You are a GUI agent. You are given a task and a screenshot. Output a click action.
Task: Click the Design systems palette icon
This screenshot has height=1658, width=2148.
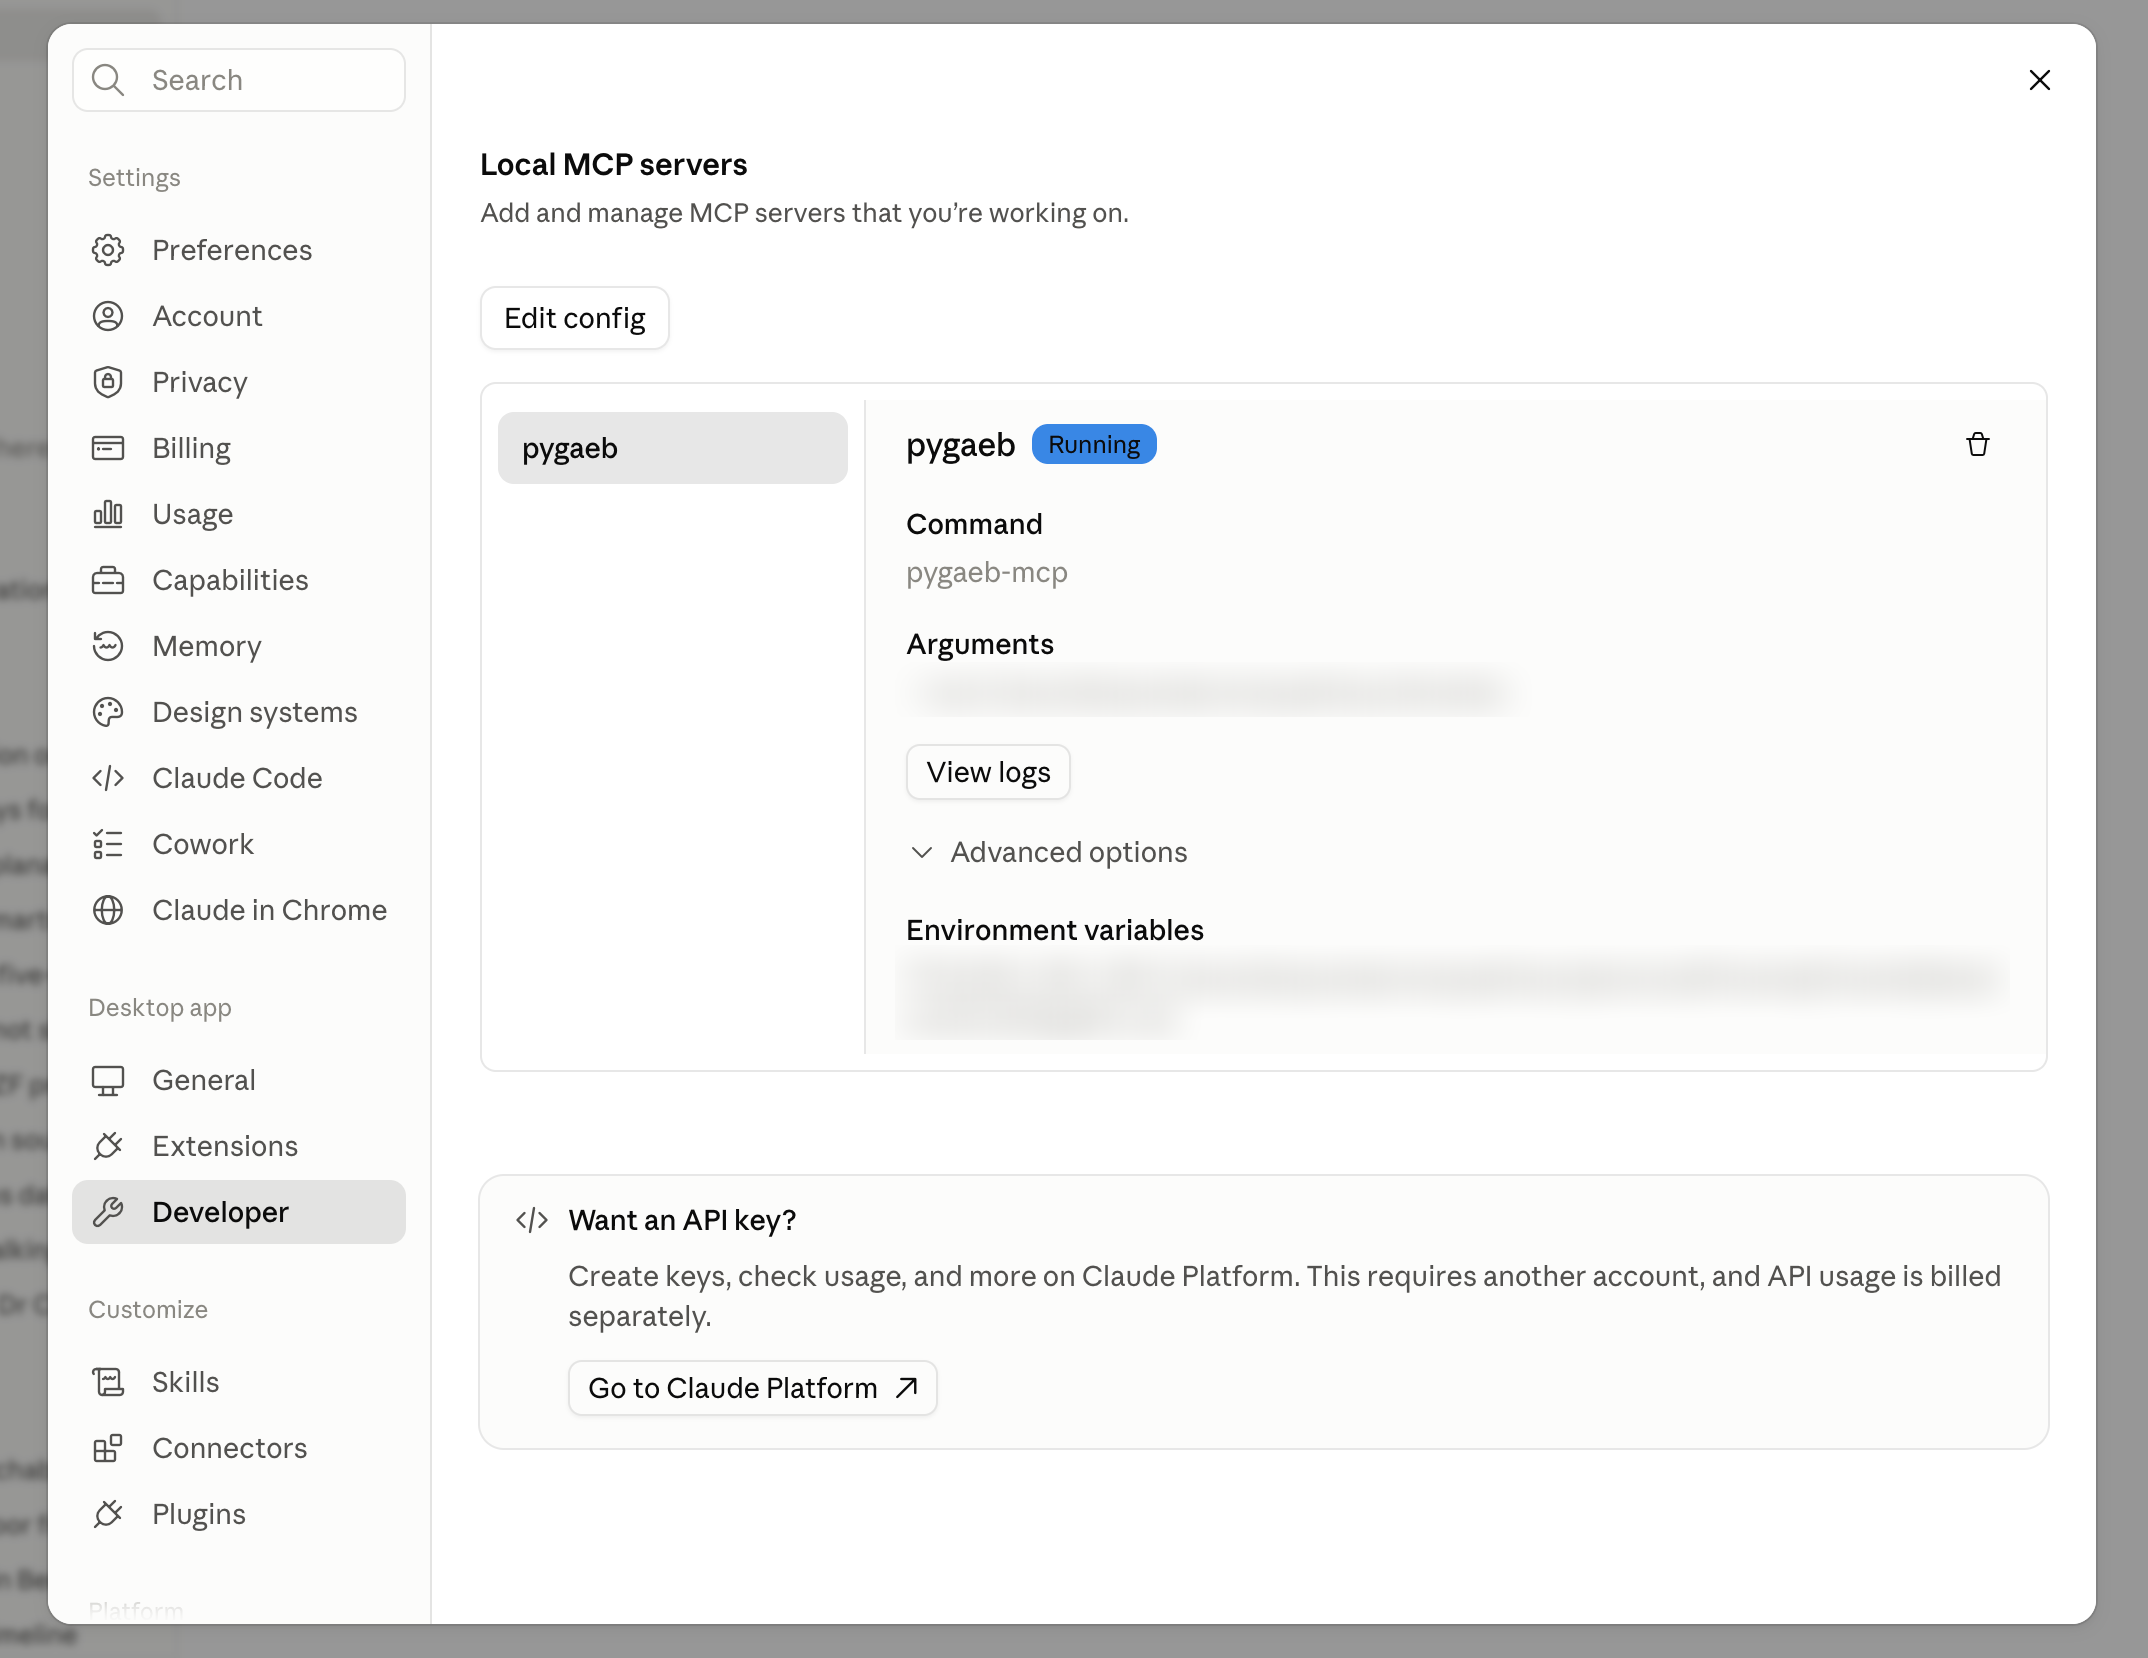click(108, 712)
